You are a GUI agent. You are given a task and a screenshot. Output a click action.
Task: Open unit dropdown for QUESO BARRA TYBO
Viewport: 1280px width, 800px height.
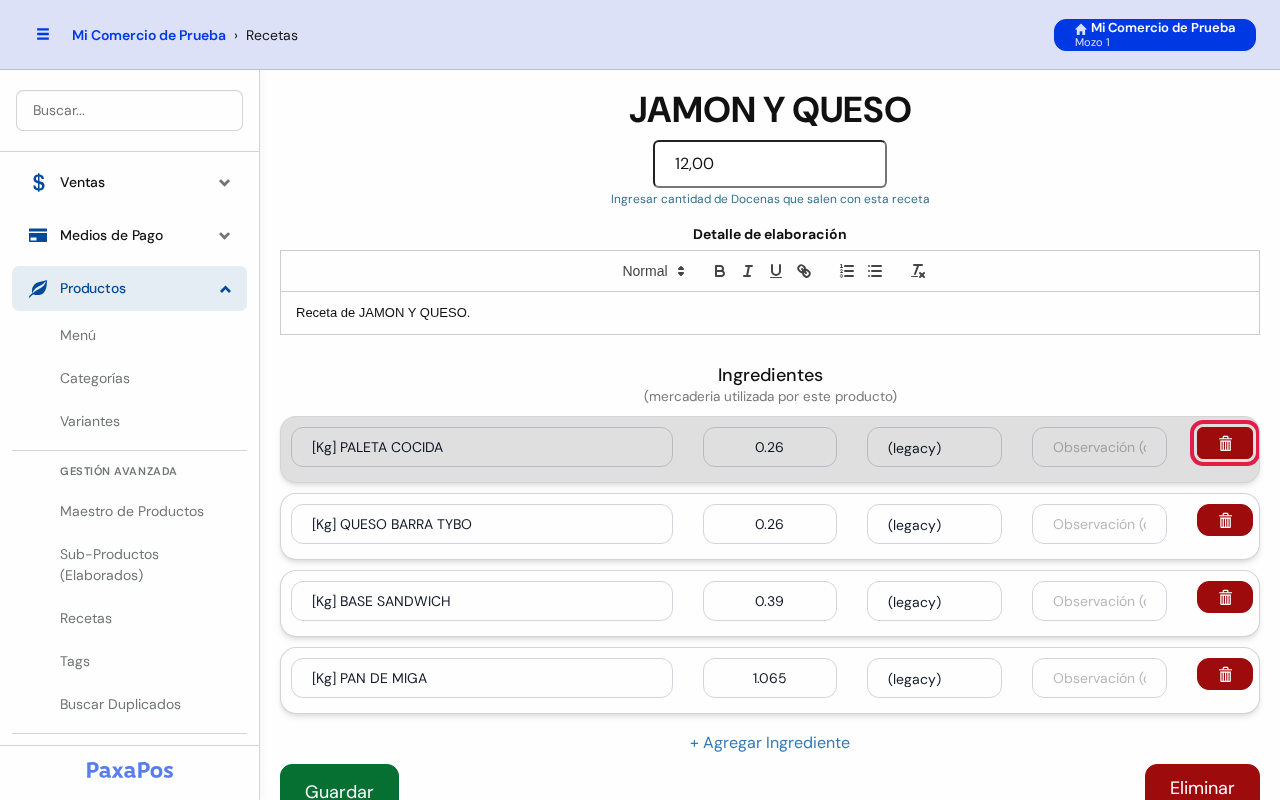[x=934, y=524]
